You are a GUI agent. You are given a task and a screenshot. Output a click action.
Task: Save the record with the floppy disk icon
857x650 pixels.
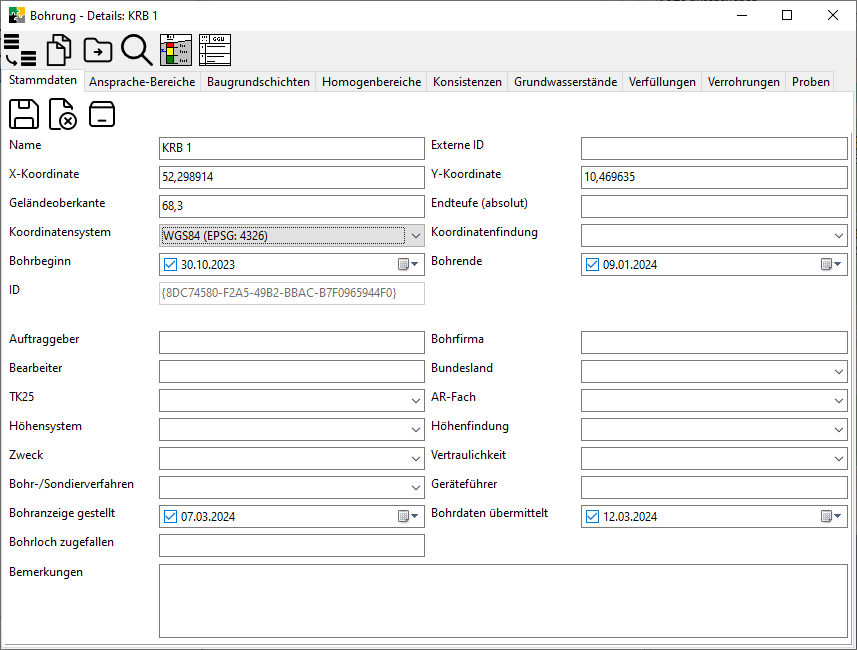24,114
